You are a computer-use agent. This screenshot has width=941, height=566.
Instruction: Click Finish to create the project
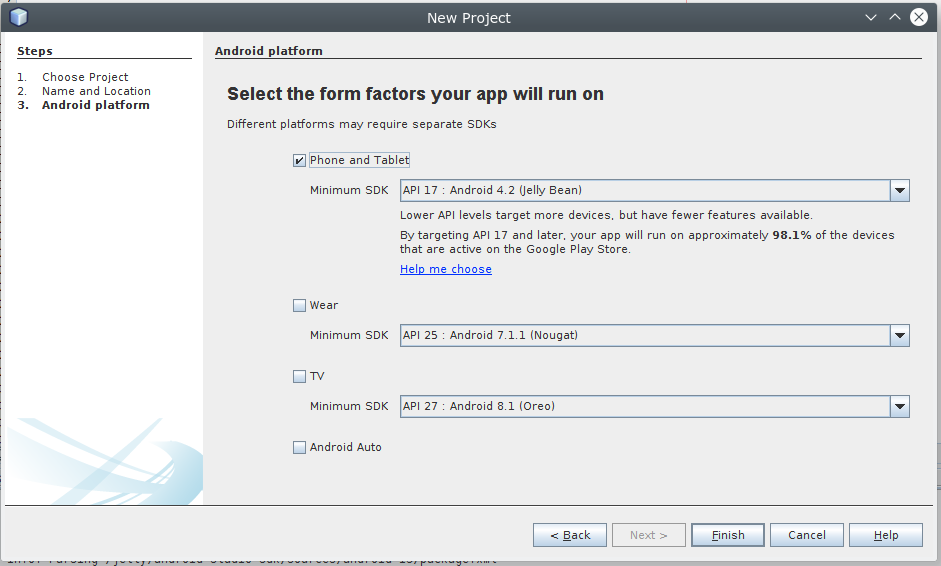728,535
